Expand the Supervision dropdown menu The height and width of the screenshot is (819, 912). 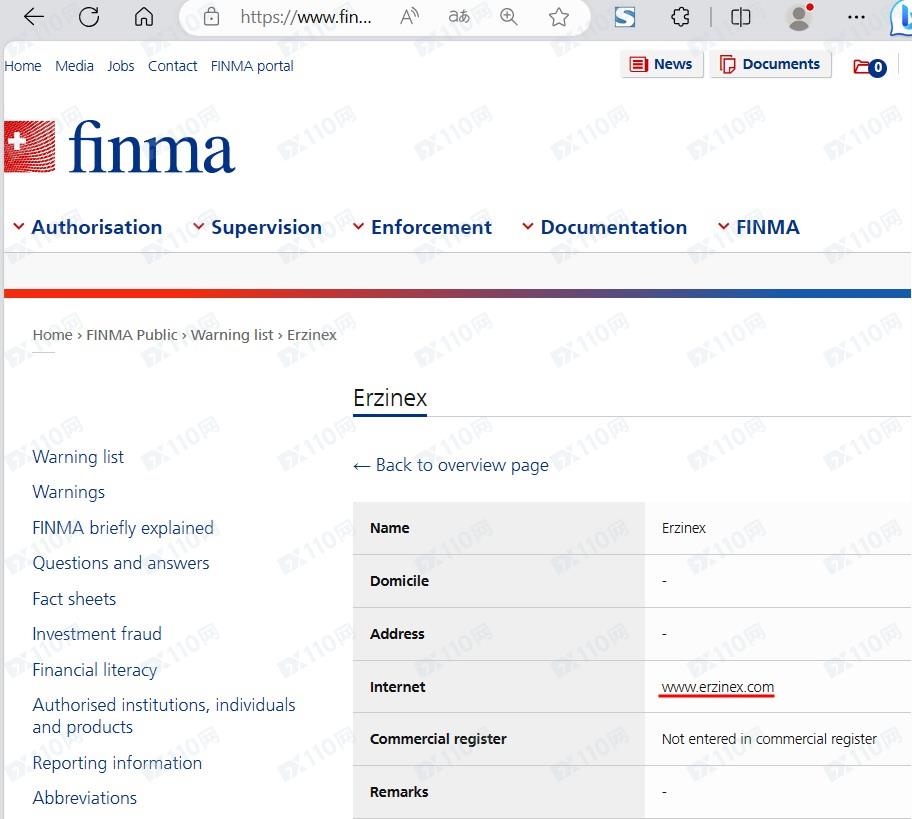coord(257,227)
